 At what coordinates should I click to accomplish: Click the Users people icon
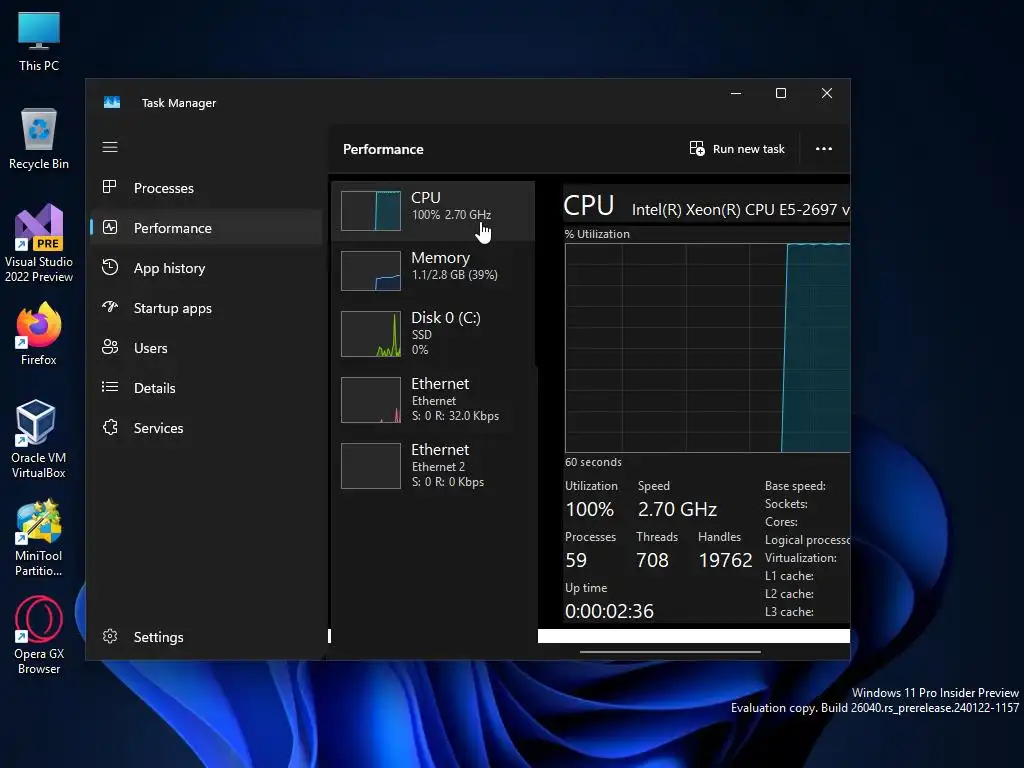tap(110, 347)
